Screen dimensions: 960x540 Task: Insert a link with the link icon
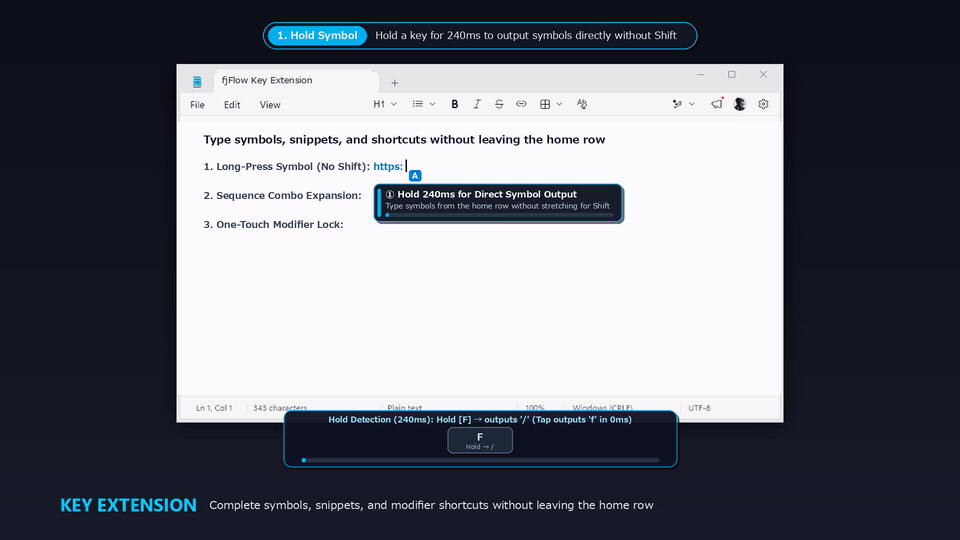521,104
